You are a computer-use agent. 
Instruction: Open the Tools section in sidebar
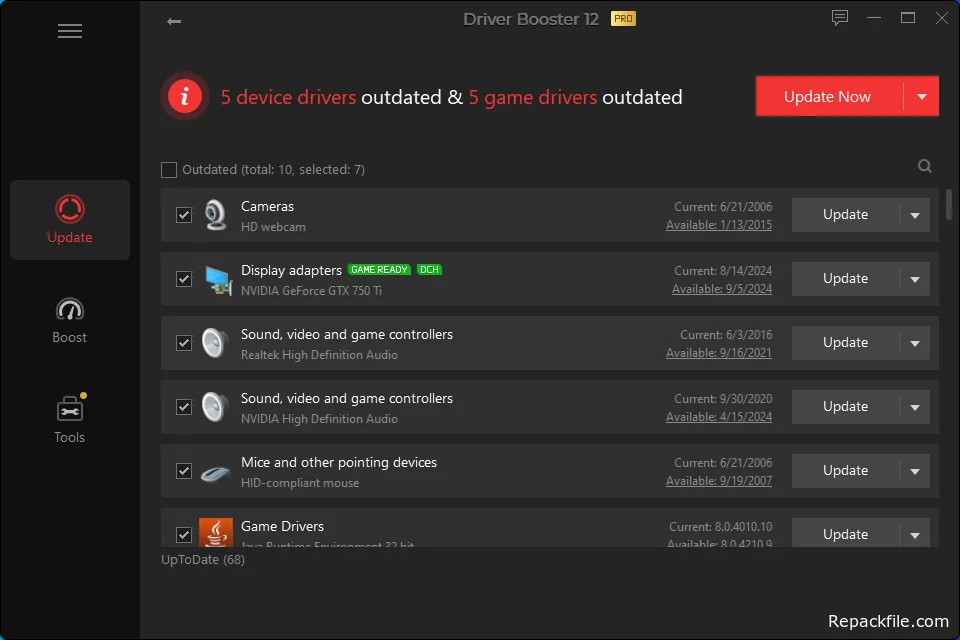[x=70, y=419]
